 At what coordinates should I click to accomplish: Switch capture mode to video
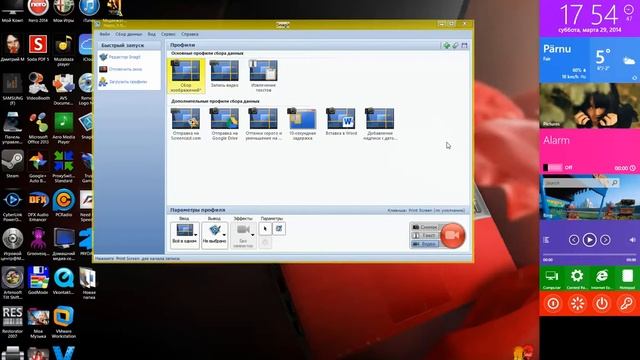[x=424, y=244]
